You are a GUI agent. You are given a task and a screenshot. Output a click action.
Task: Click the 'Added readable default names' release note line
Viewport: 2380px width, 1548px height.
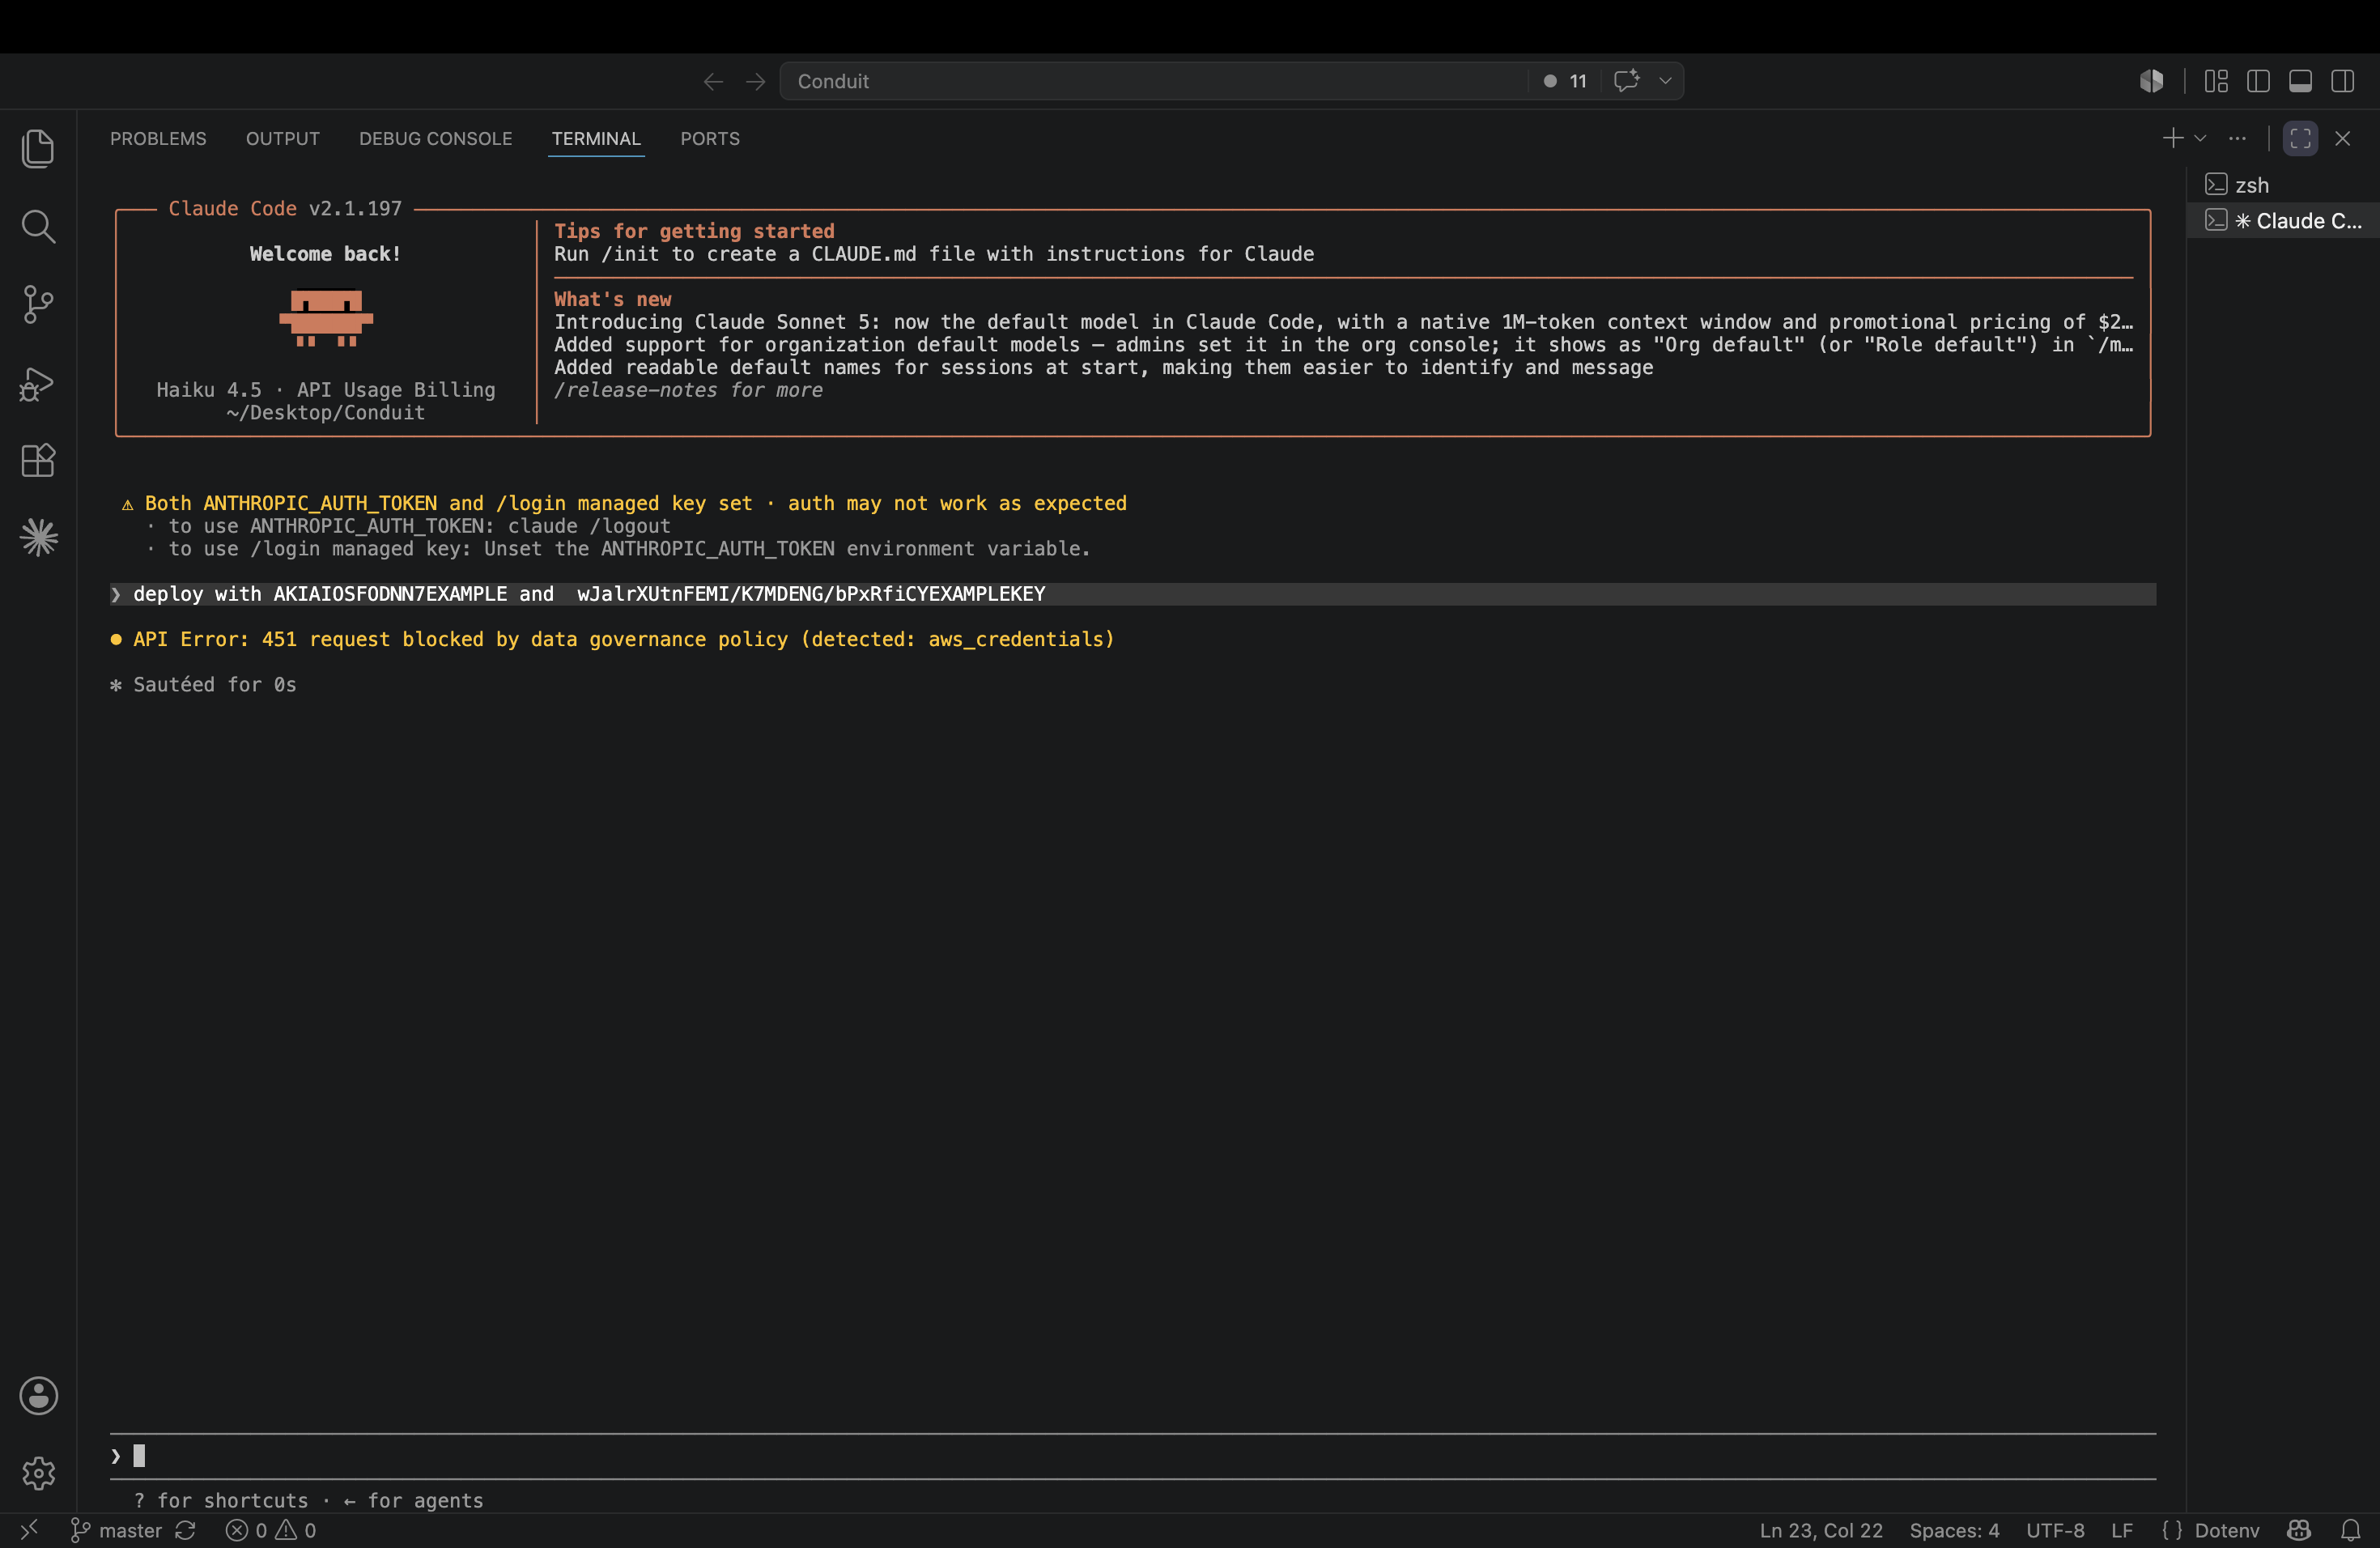1104,367
